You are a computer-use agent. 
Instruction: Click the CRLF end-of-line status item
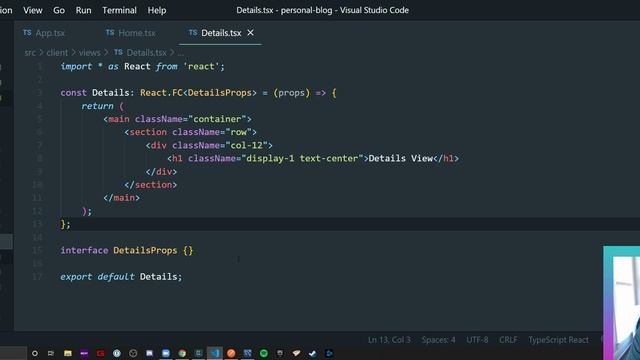(508, 340)
